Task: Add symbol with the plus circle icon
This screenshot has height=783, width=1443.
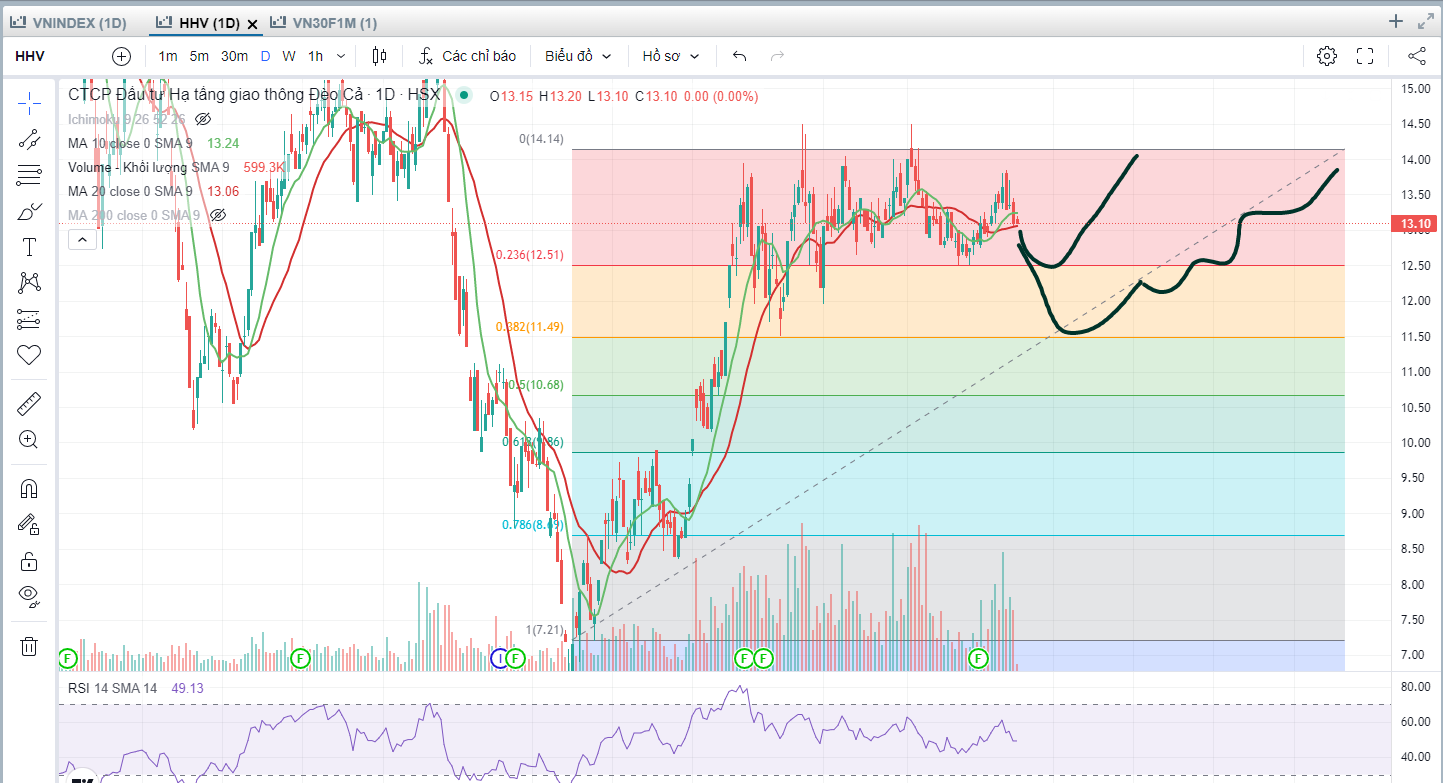Action: pyautogui.click(x=121, y=56)
